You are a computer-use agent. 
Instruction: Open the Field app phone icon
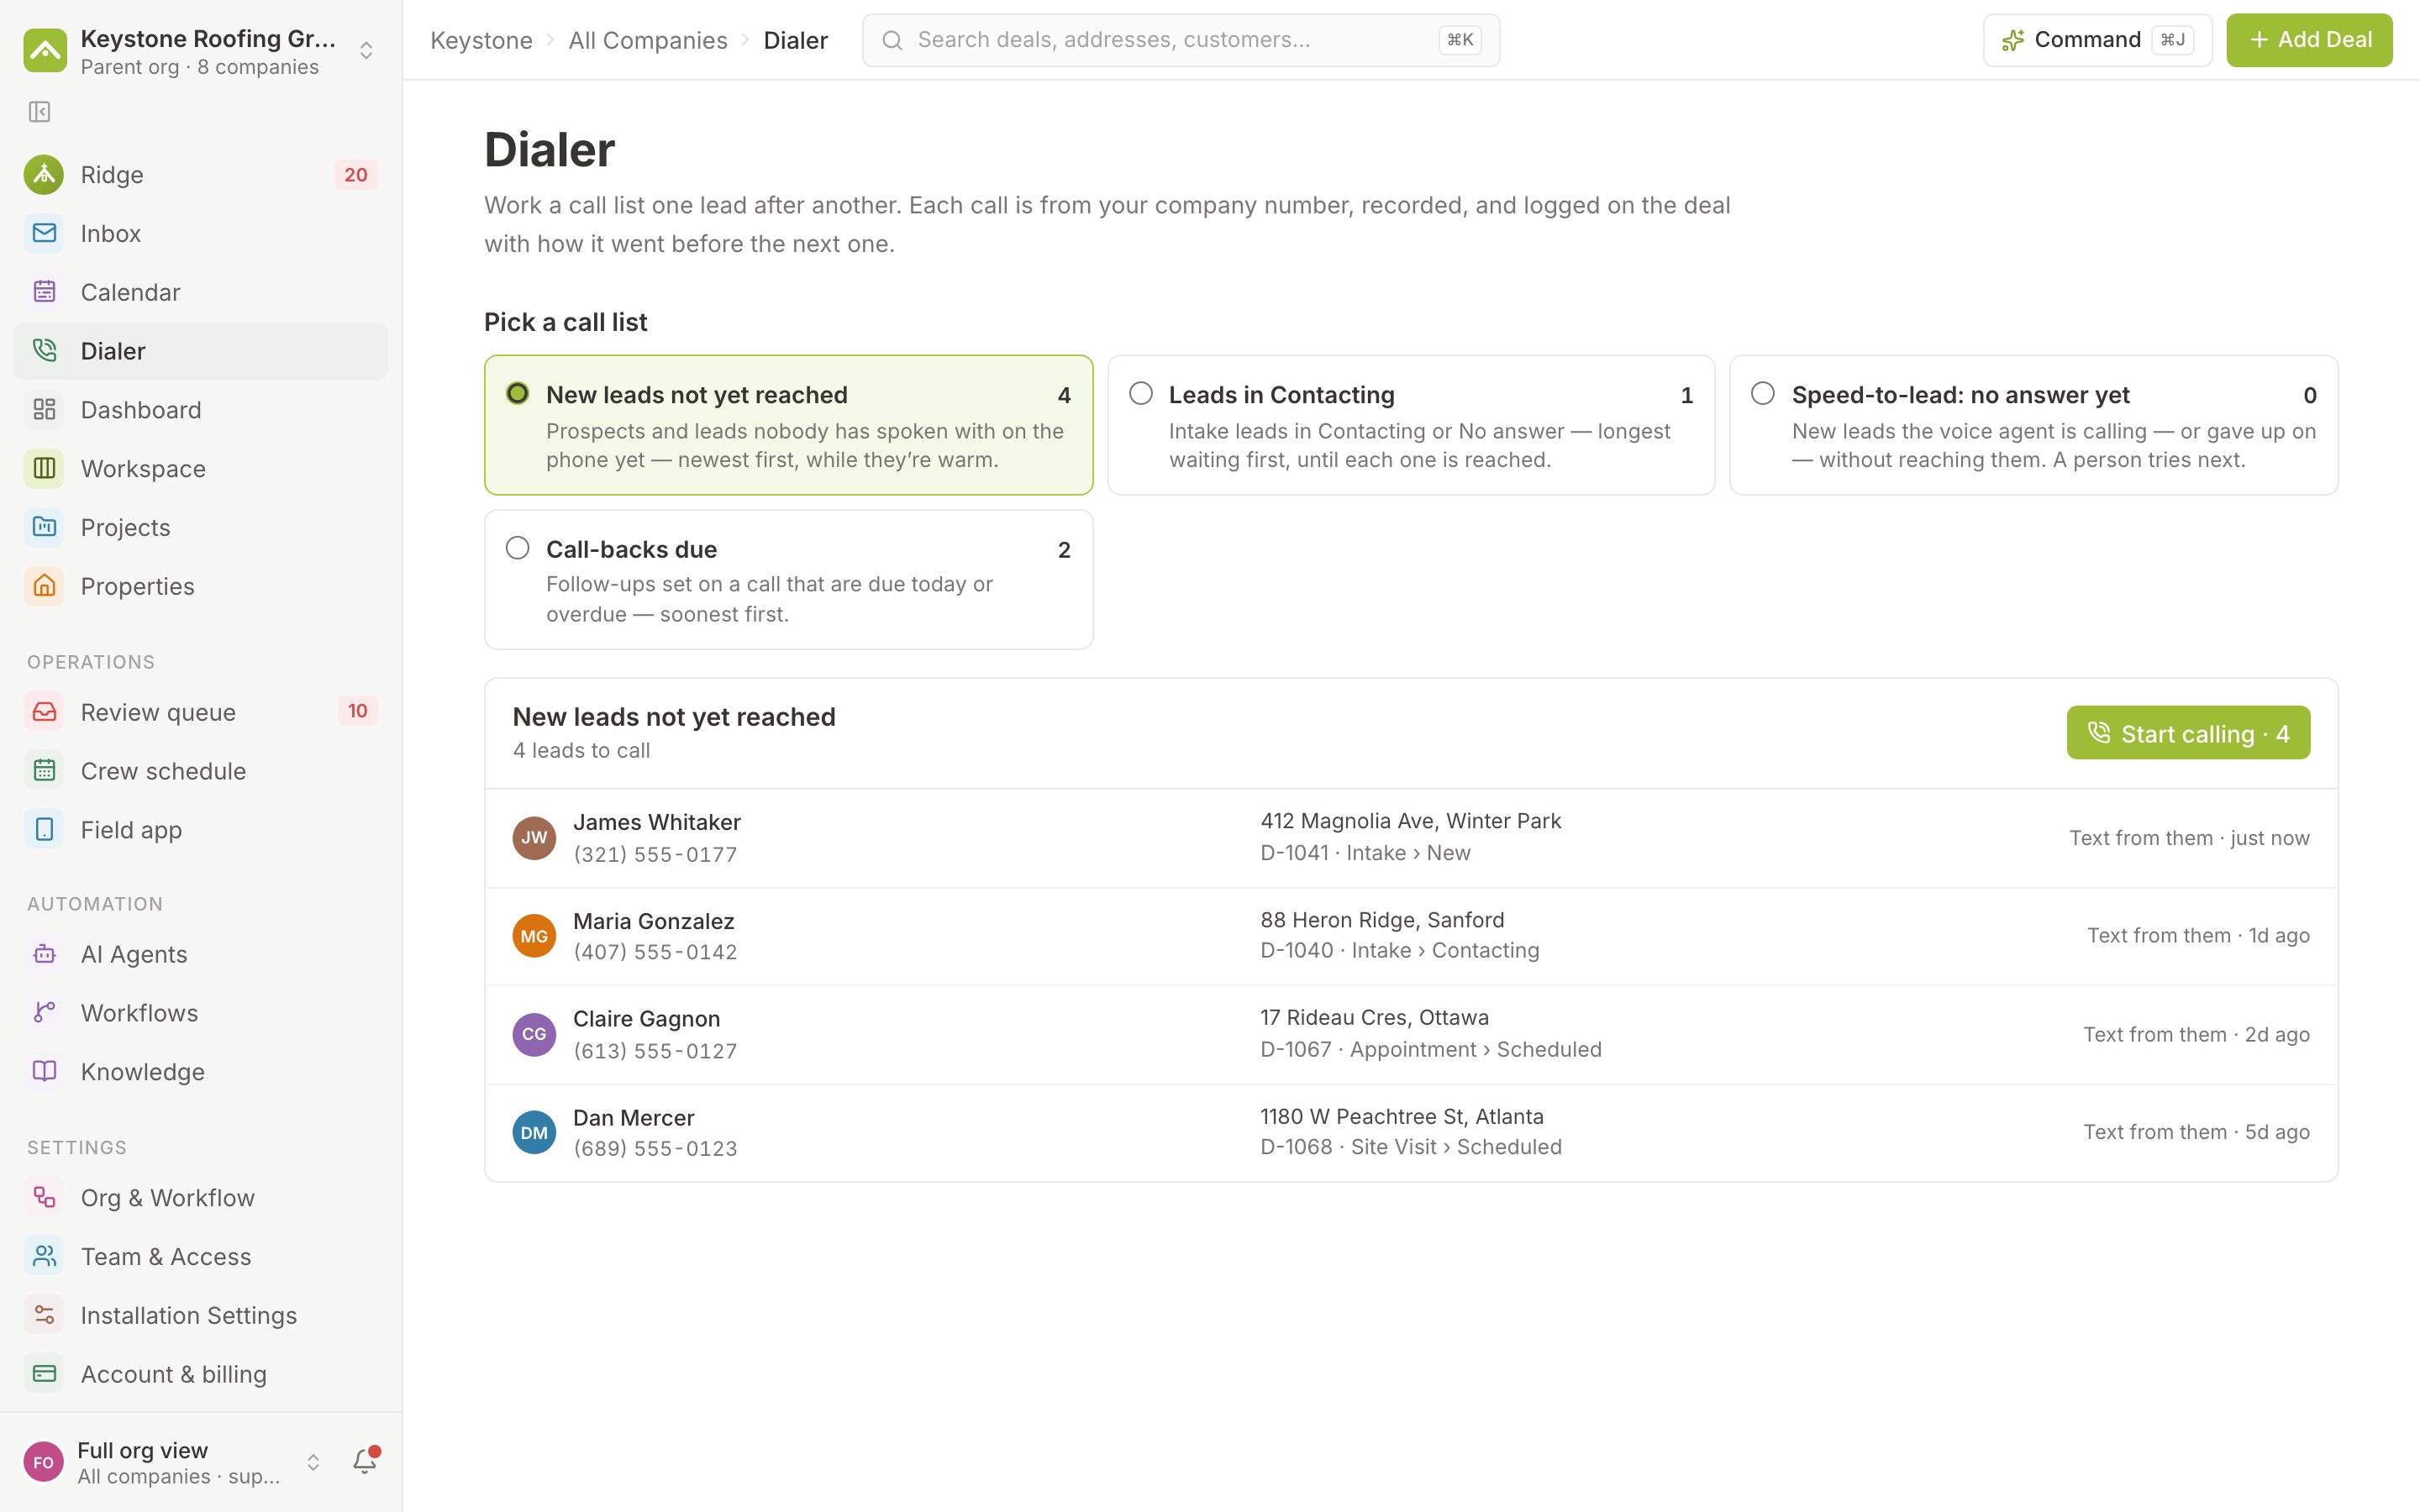click(x=44, y=830)
